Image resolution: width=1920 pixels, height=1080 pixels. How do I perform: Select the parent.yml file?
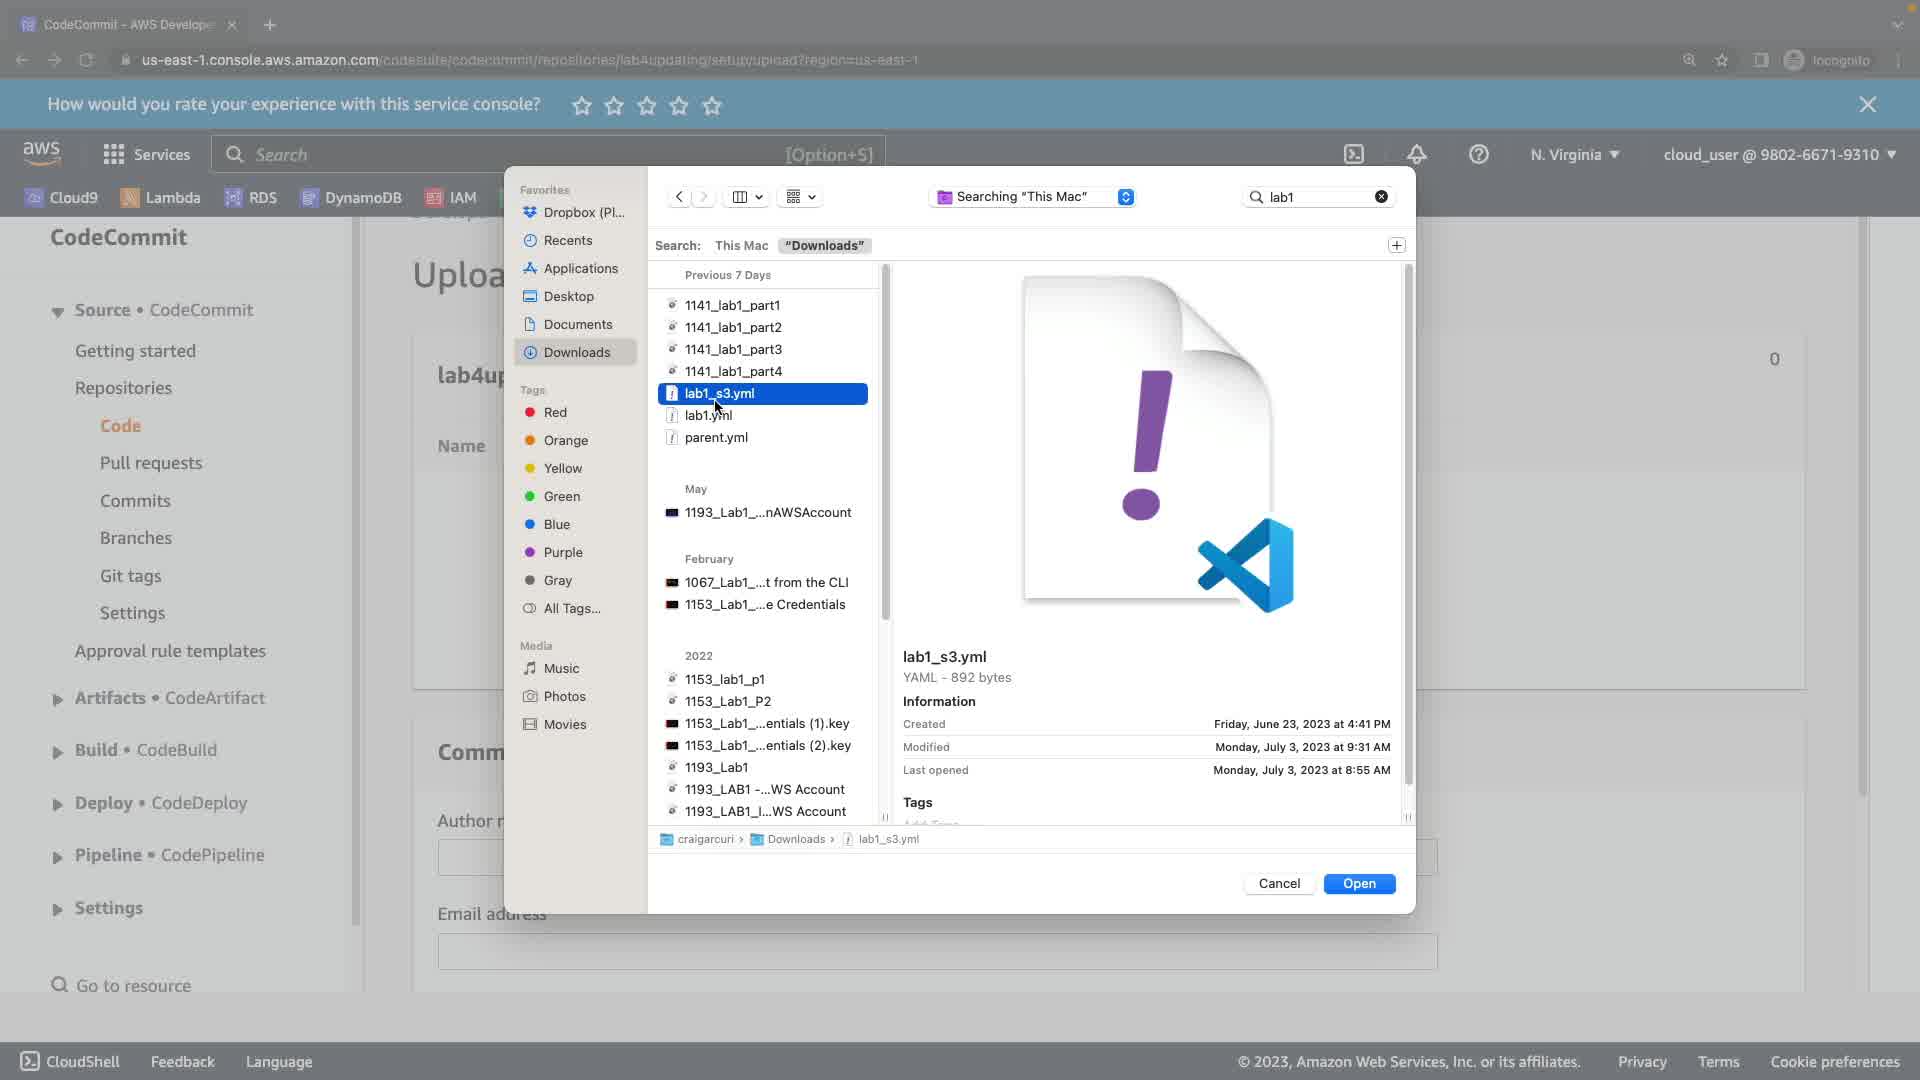tap(716, 437)
